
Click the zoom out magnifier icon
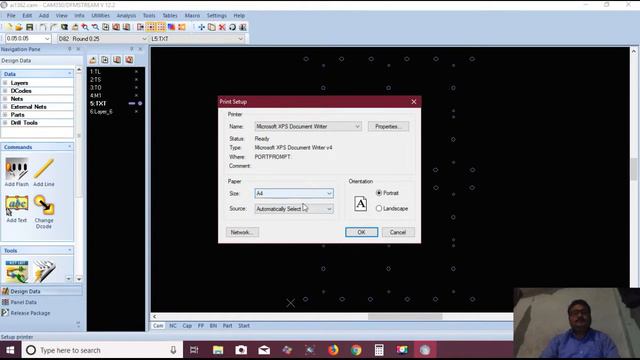(95, 27)
